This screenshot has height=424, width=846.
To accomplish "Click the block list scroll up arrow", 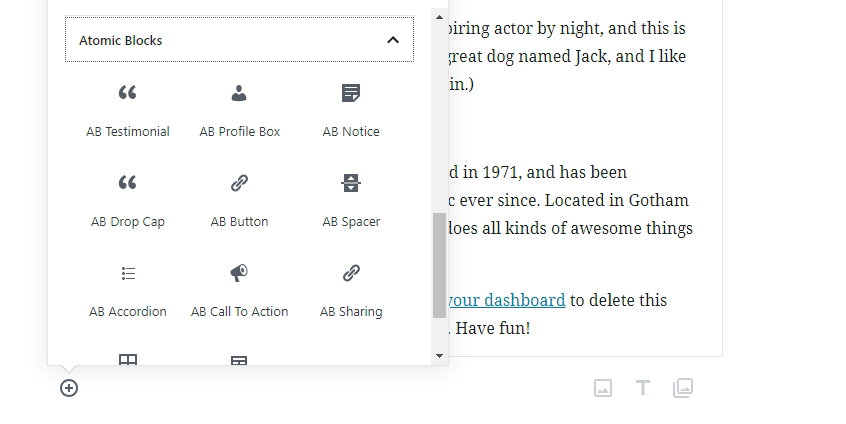I will (439, 17).
